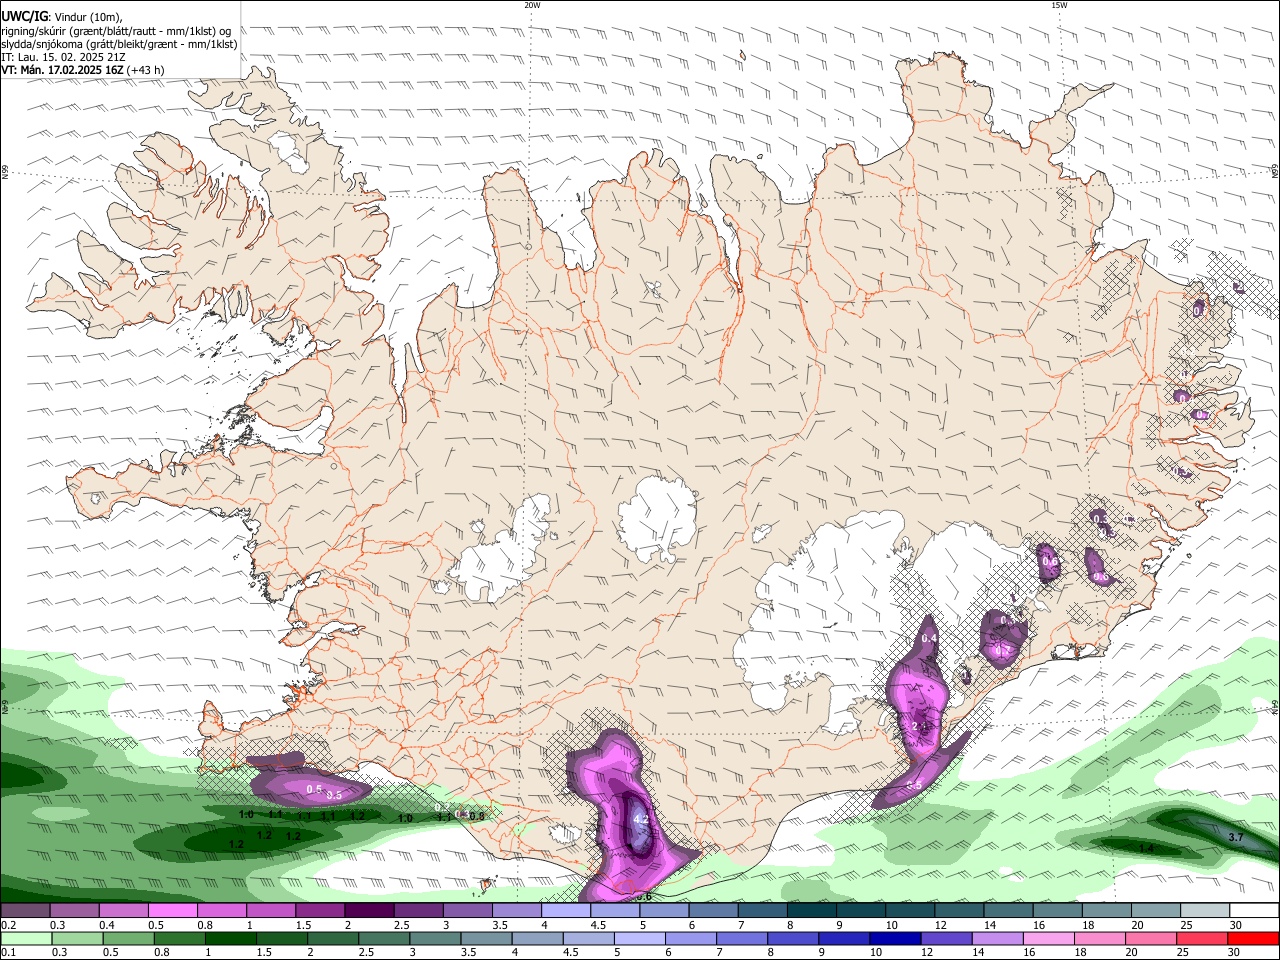Select the deep navy blue swatch between 10 and 12

(895, 939)
